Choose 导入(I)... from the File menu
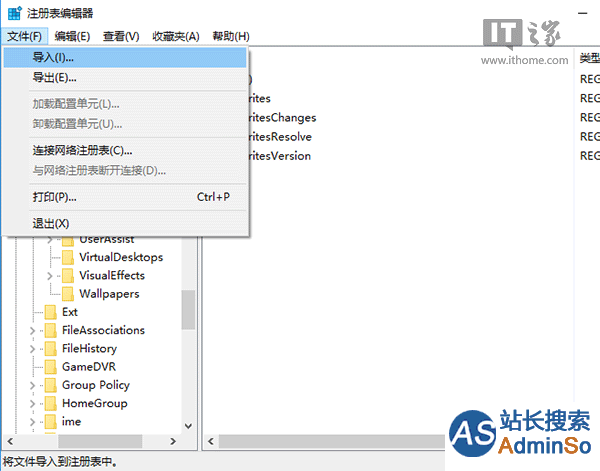 (x=125, y=57)
